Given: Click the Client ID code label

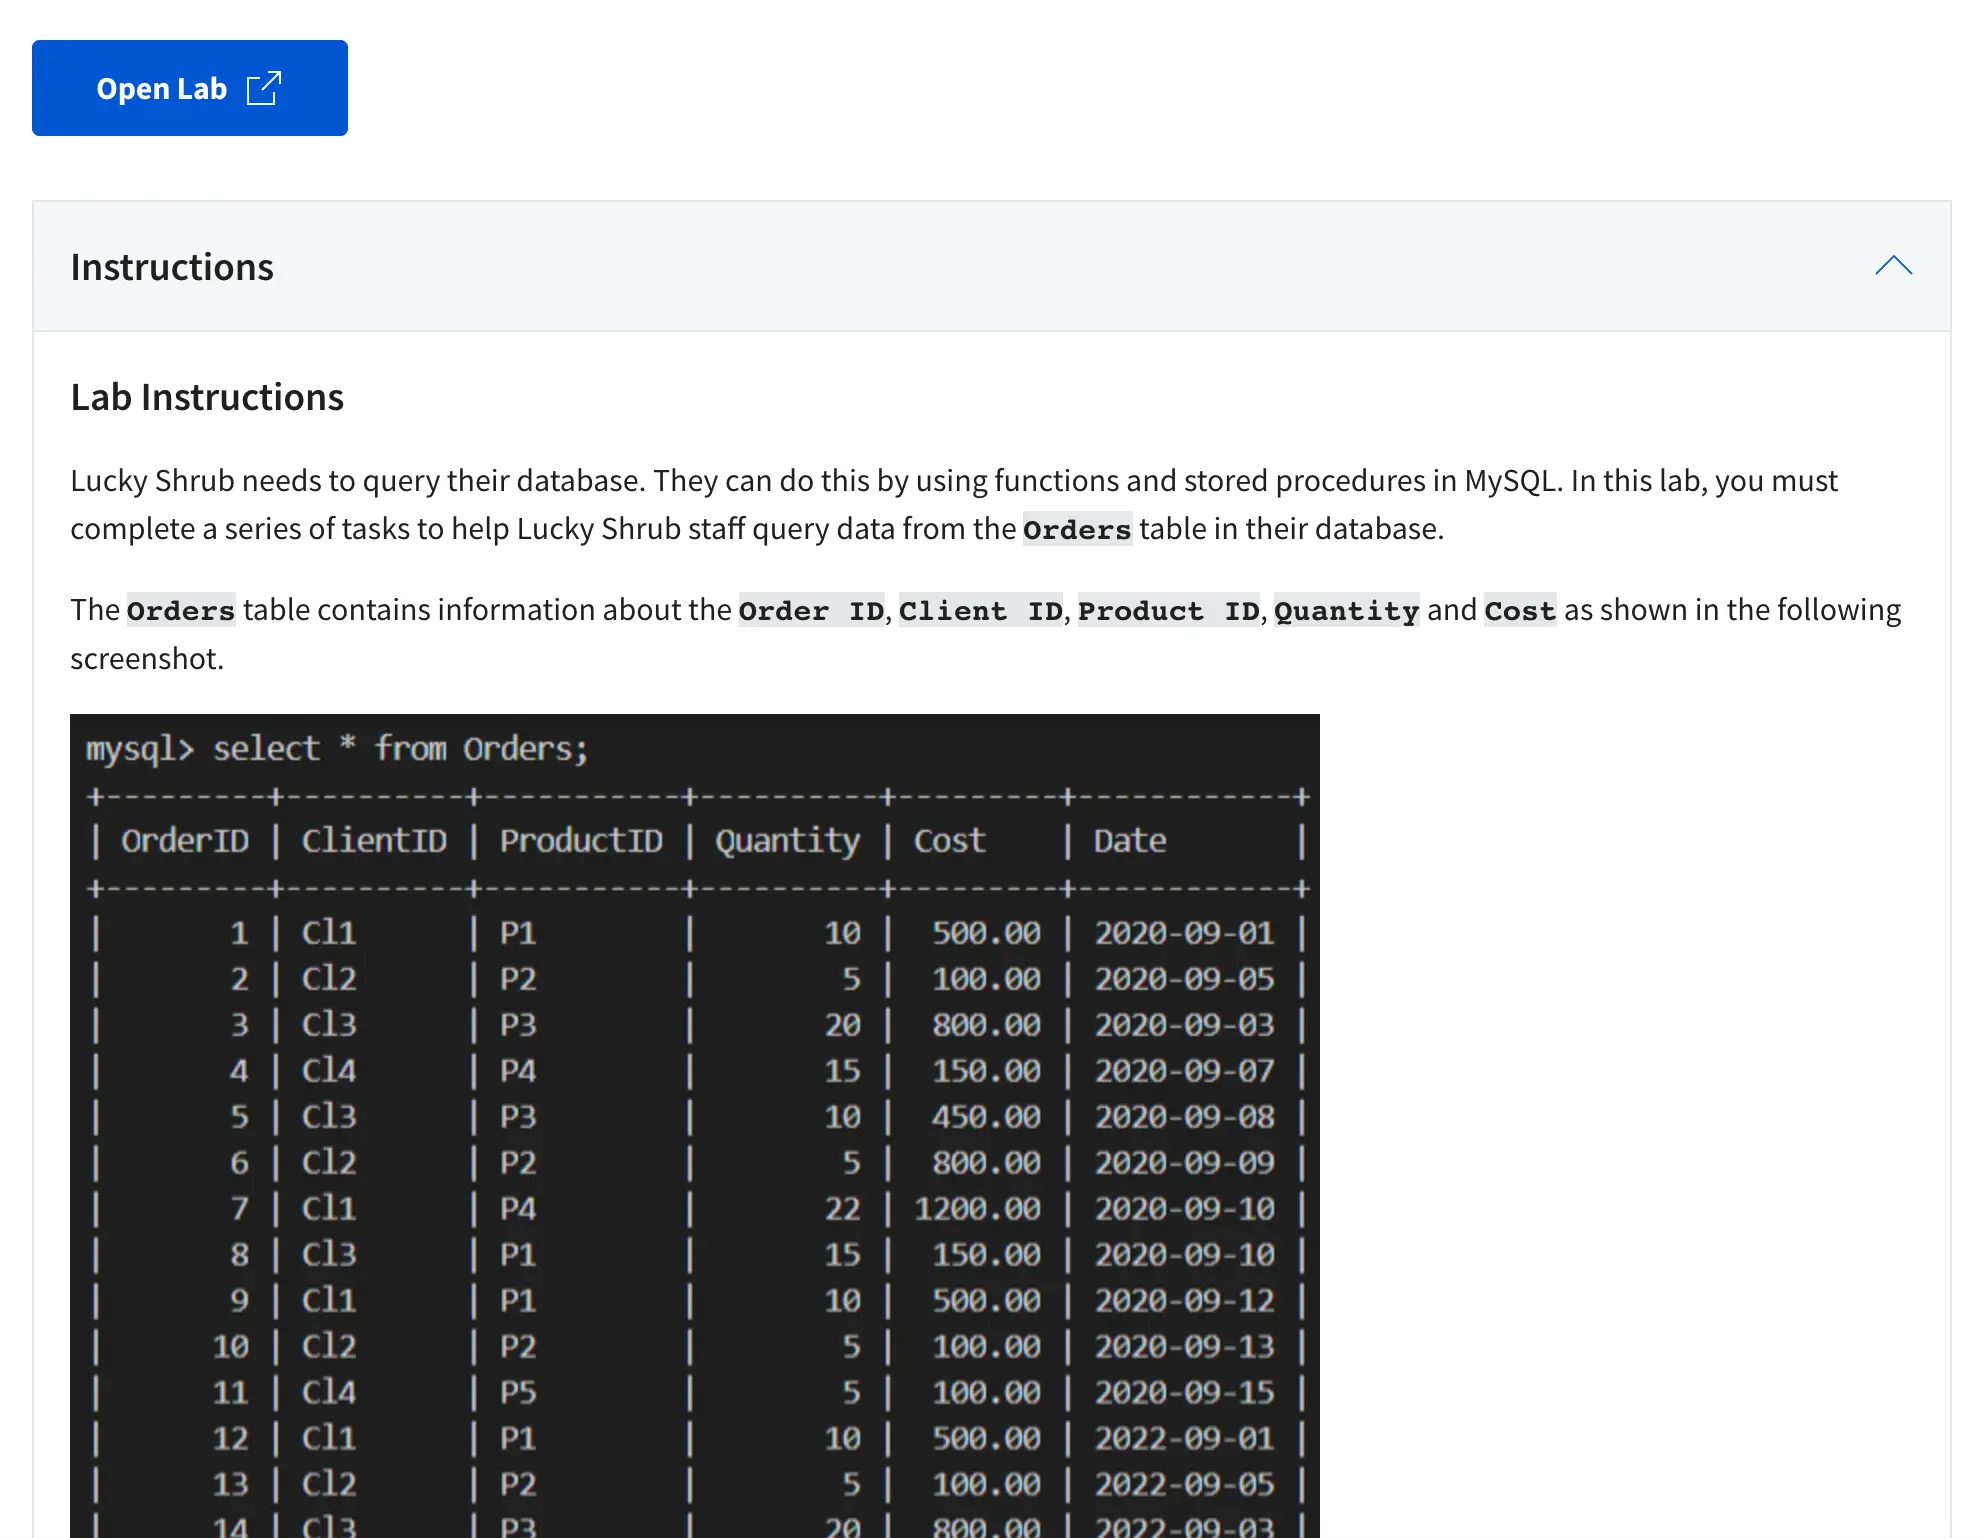Looking at the screenshot, I should (980, 610).
